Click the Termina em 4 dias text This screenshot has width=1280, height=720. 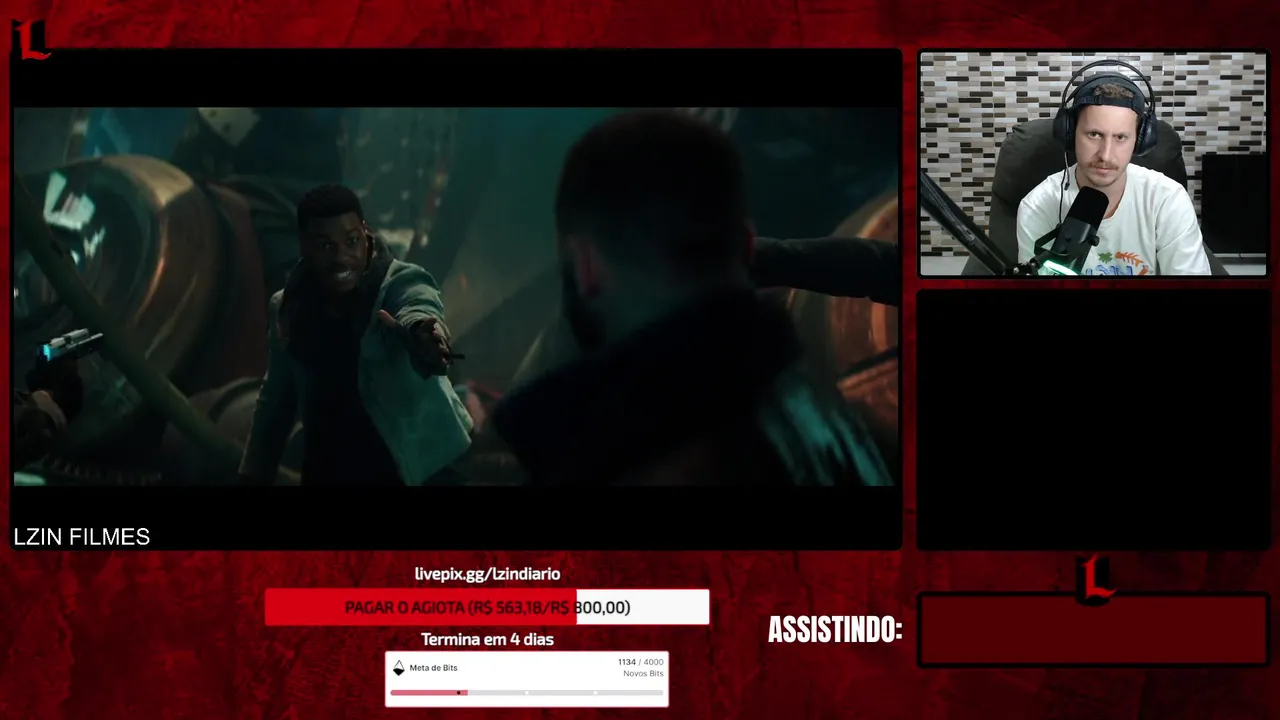tap(487, 639)
